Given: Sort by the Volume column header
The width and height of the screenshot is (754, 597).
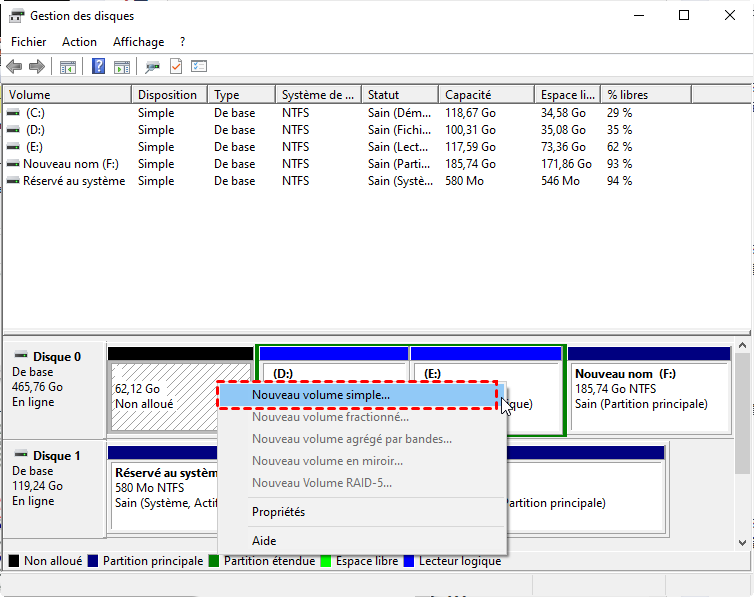Looking at the screenshot, I should tap(67, 95).
